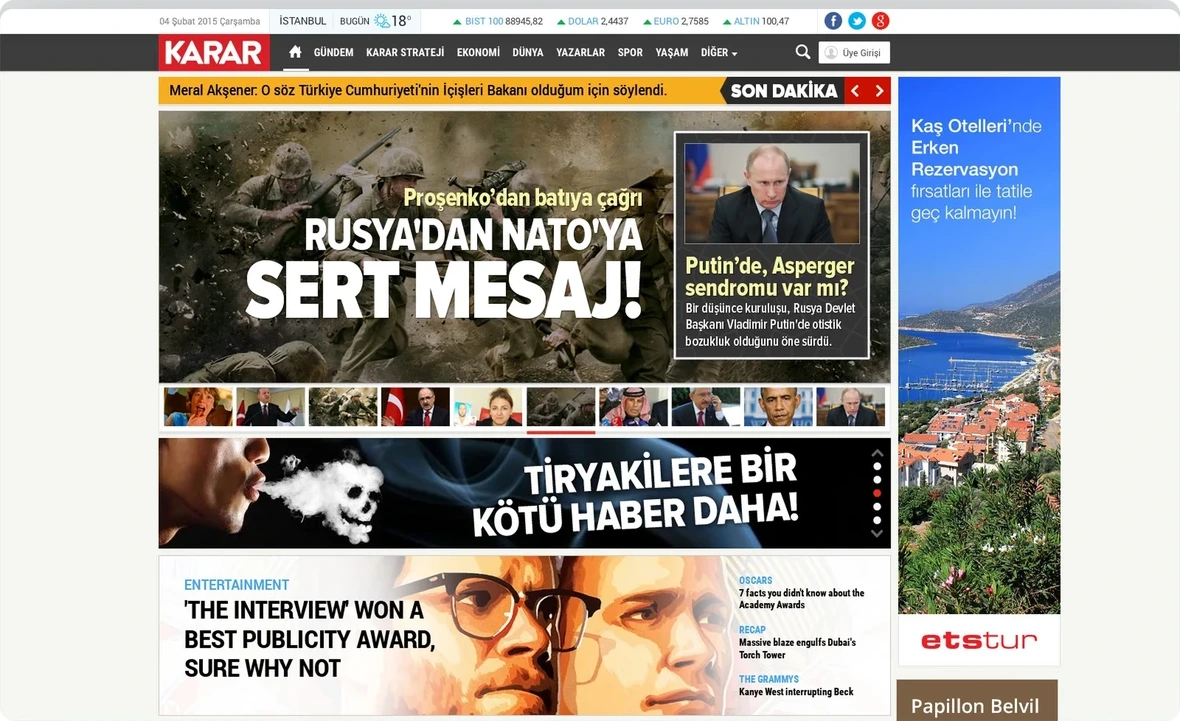The image size is (1180, 721).
Task: Select the active underlined soldiers thumbnail
Action: pos(561,407)
